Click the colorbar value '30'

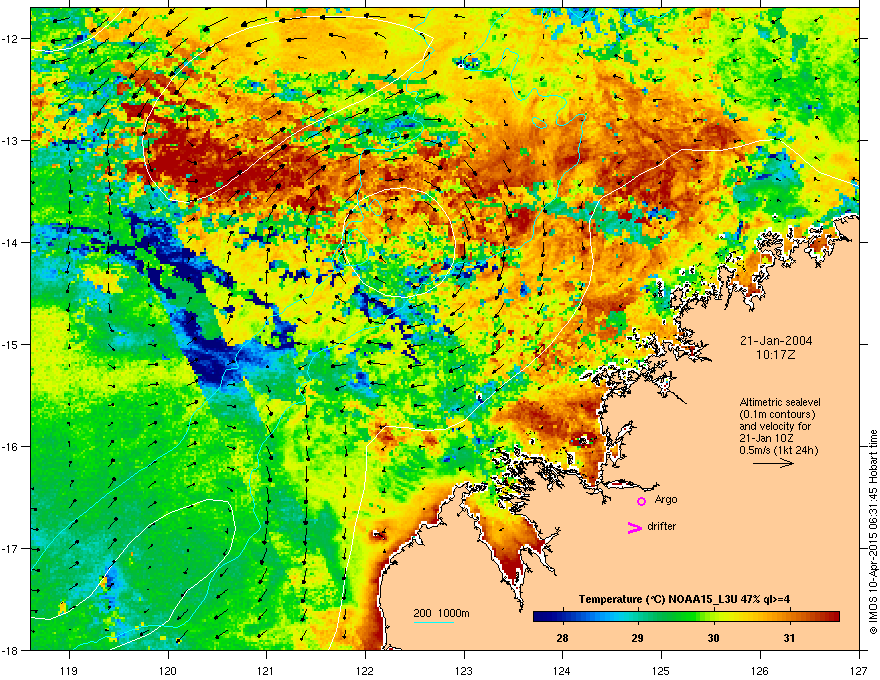click(x=713, y=638)
